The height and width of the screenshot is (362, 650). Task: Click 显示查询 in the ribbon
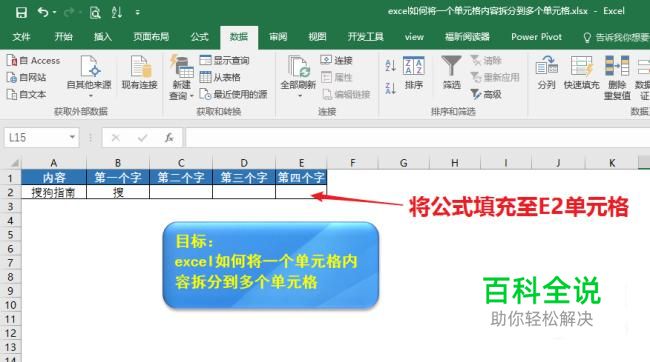point(224,61)
